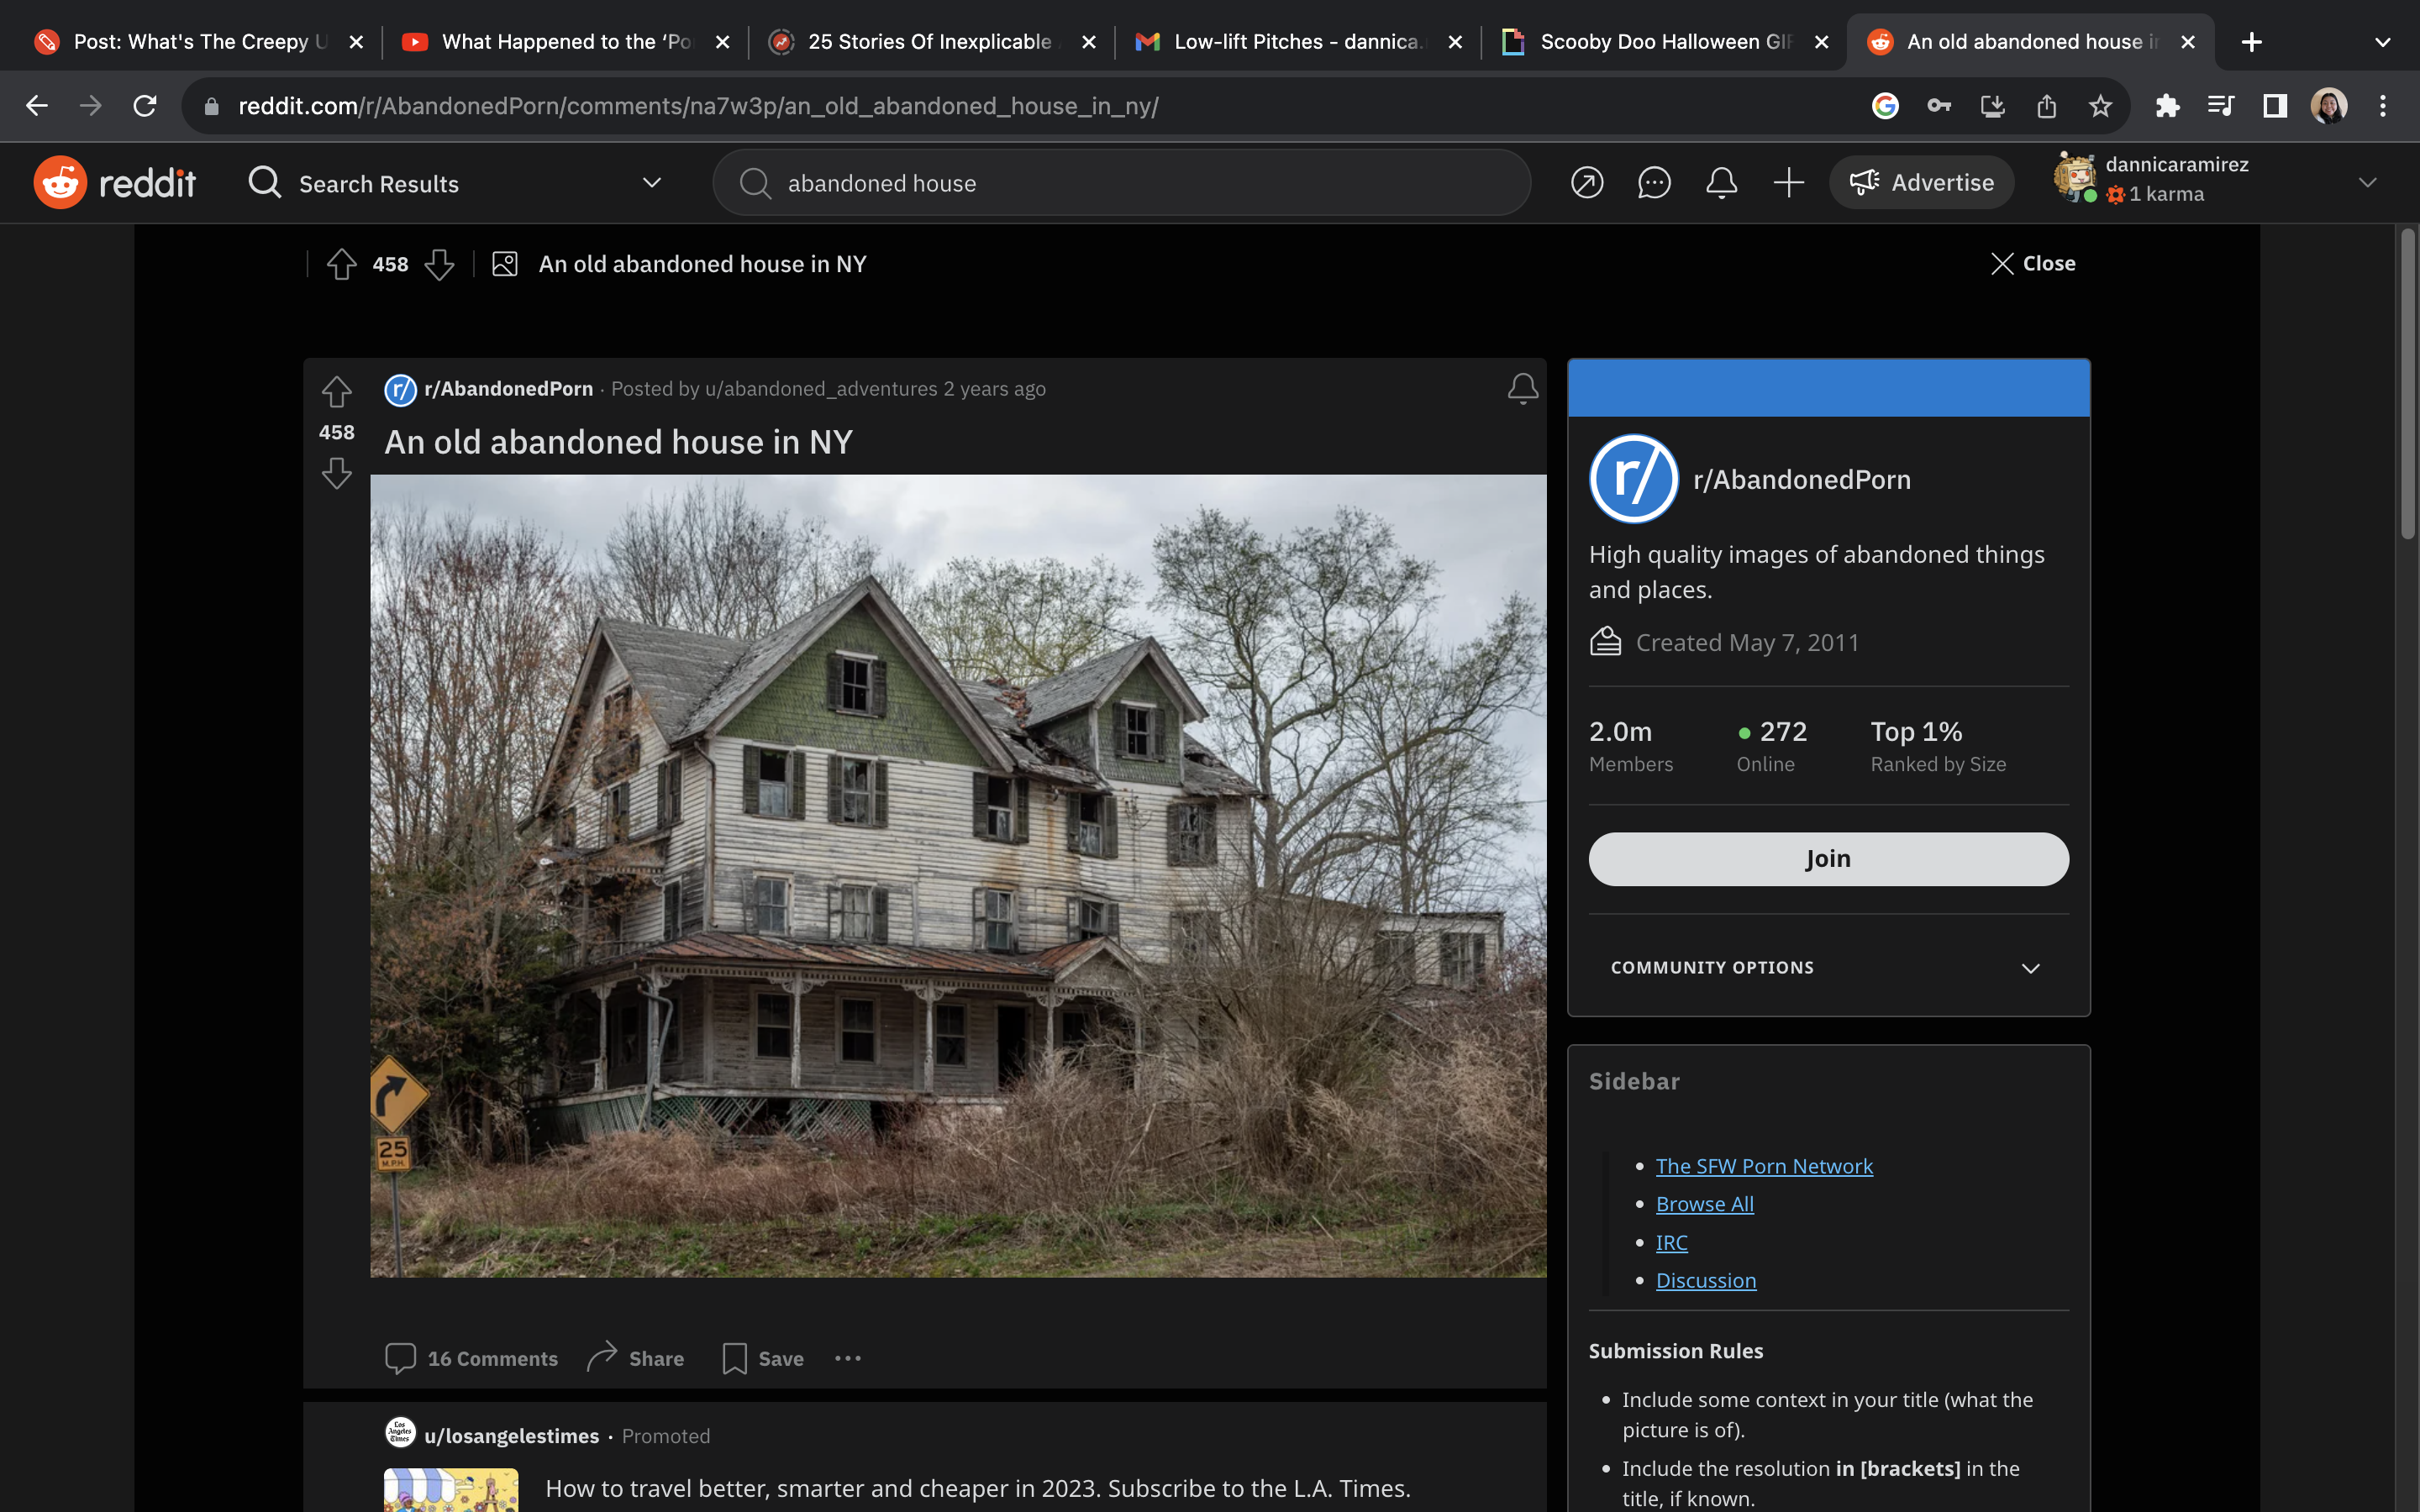
Task: Join the r/AbandonedPorn community
Action: (1827, 858)
